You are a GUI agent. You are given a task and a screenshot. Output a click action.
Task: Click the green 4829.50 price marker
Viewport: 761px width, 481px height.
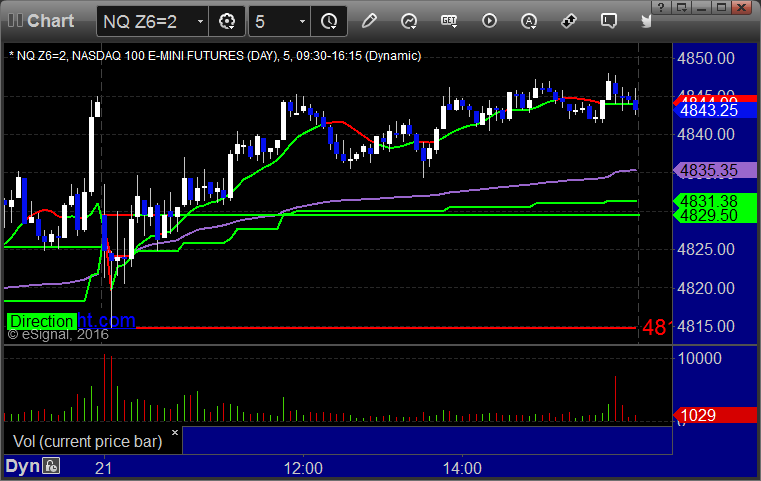(x=715, y=215)
